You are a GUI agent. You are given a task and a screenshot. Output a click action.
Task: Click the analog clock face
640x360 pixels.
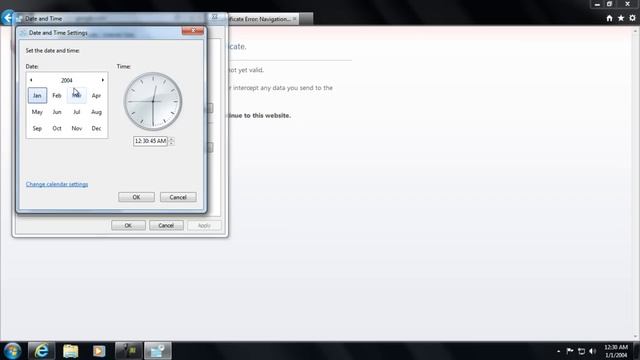(x=153, y=101)
